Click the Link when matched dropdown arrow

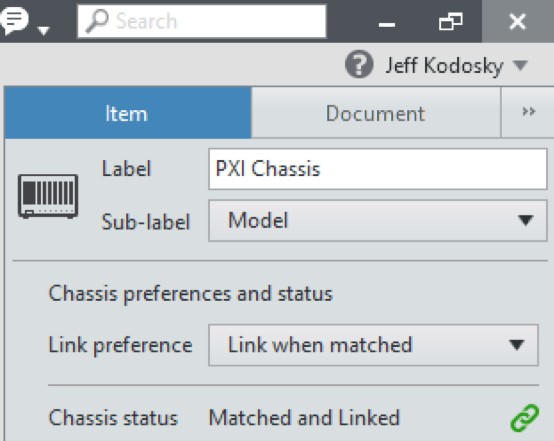516,345
